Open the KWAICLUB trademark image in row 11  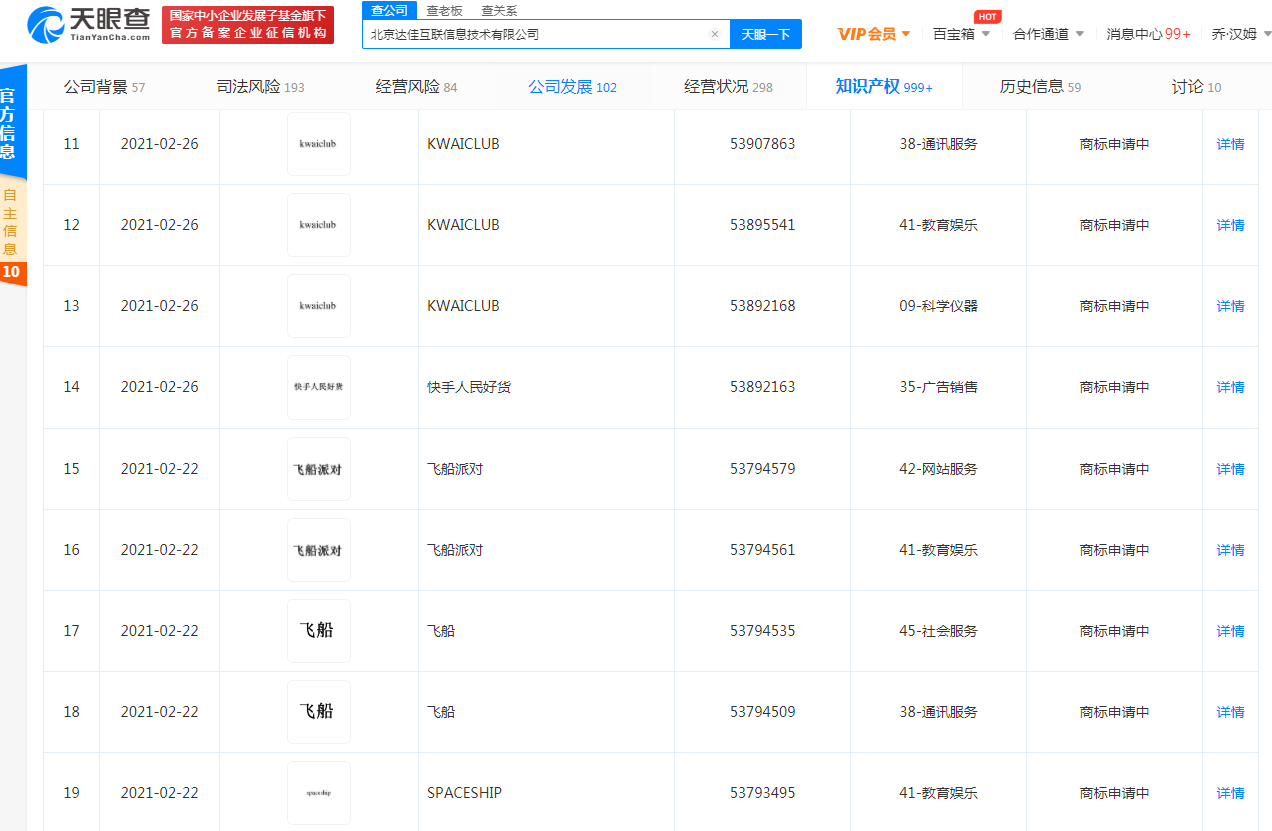point(318,144)
